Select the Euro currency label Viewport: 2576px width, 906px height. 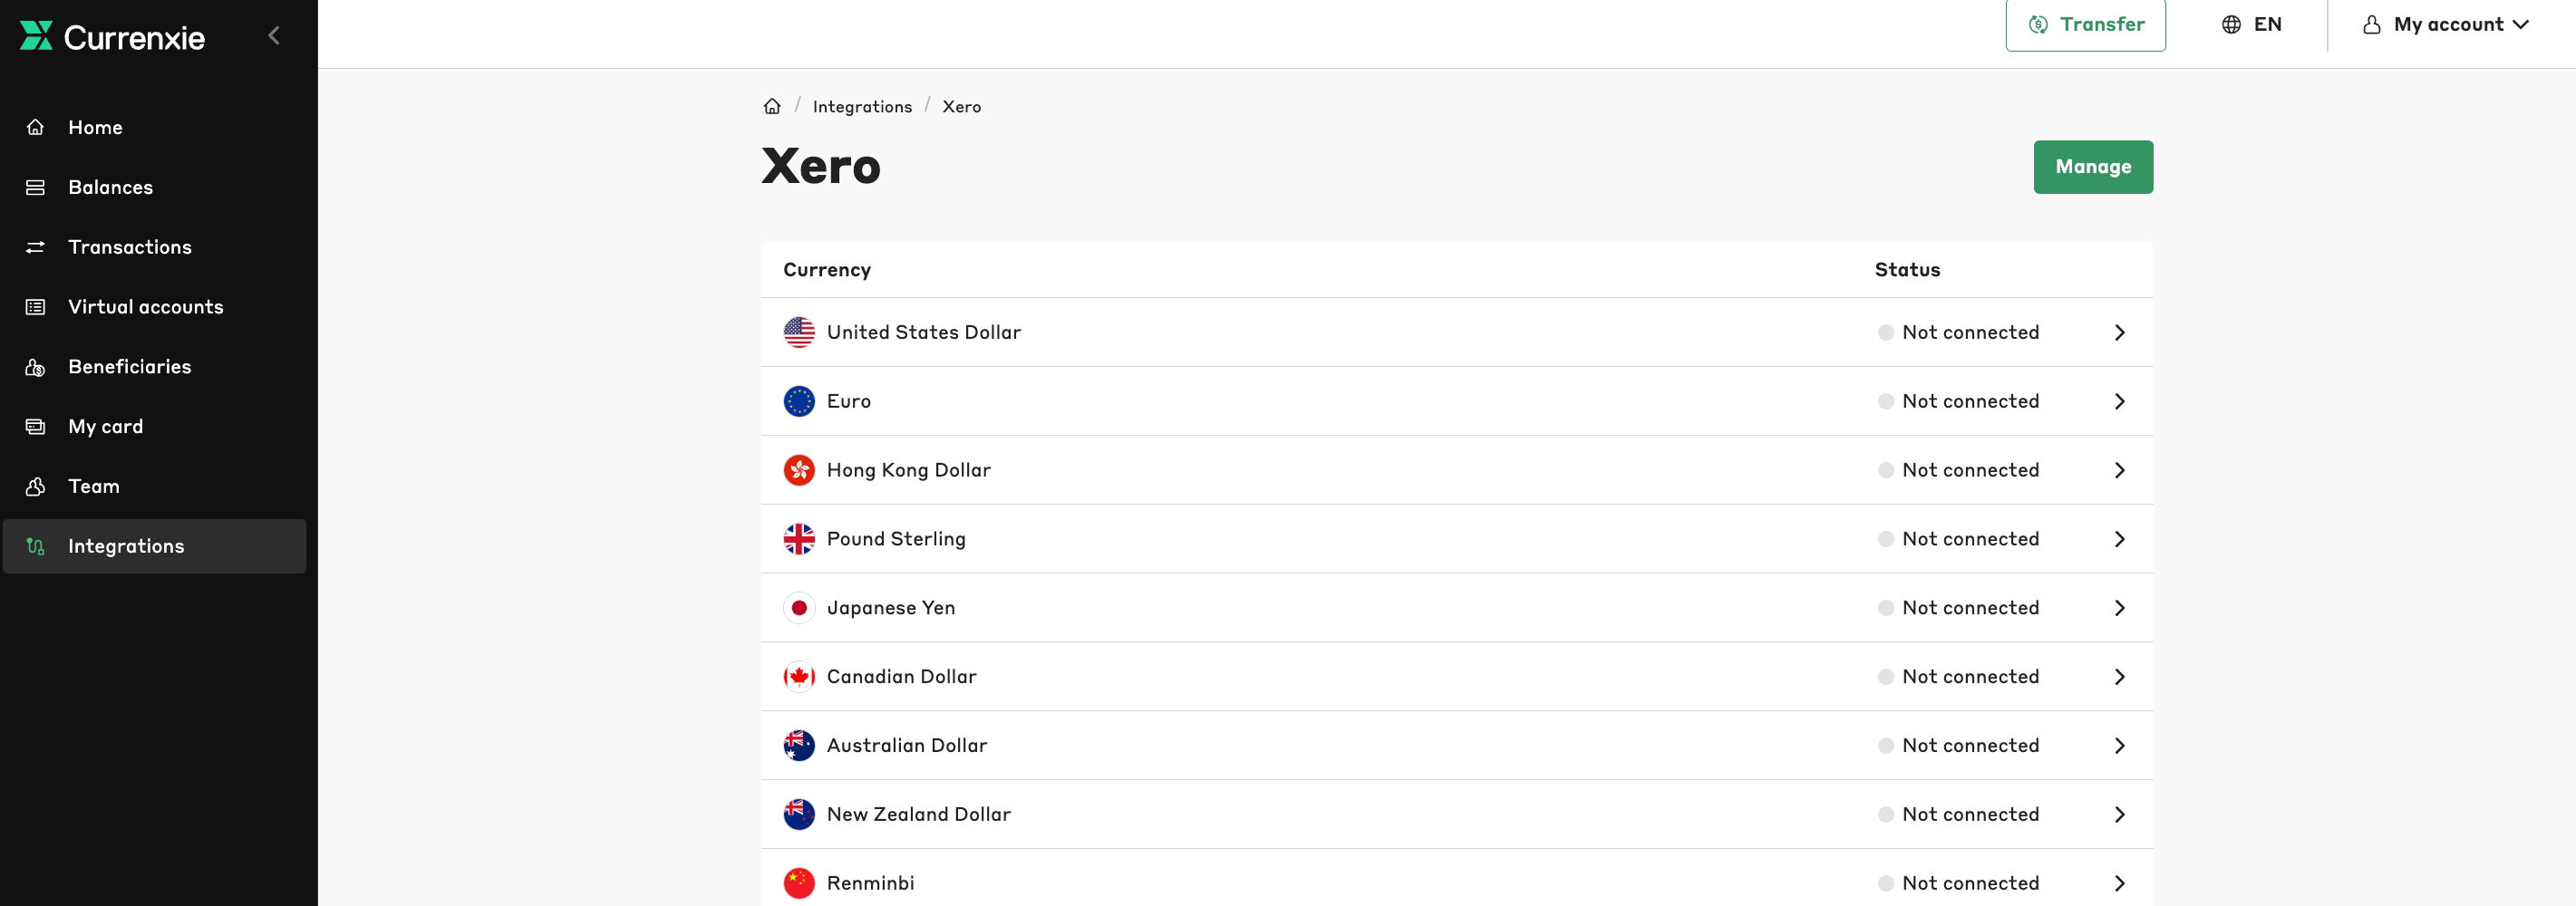849,401
